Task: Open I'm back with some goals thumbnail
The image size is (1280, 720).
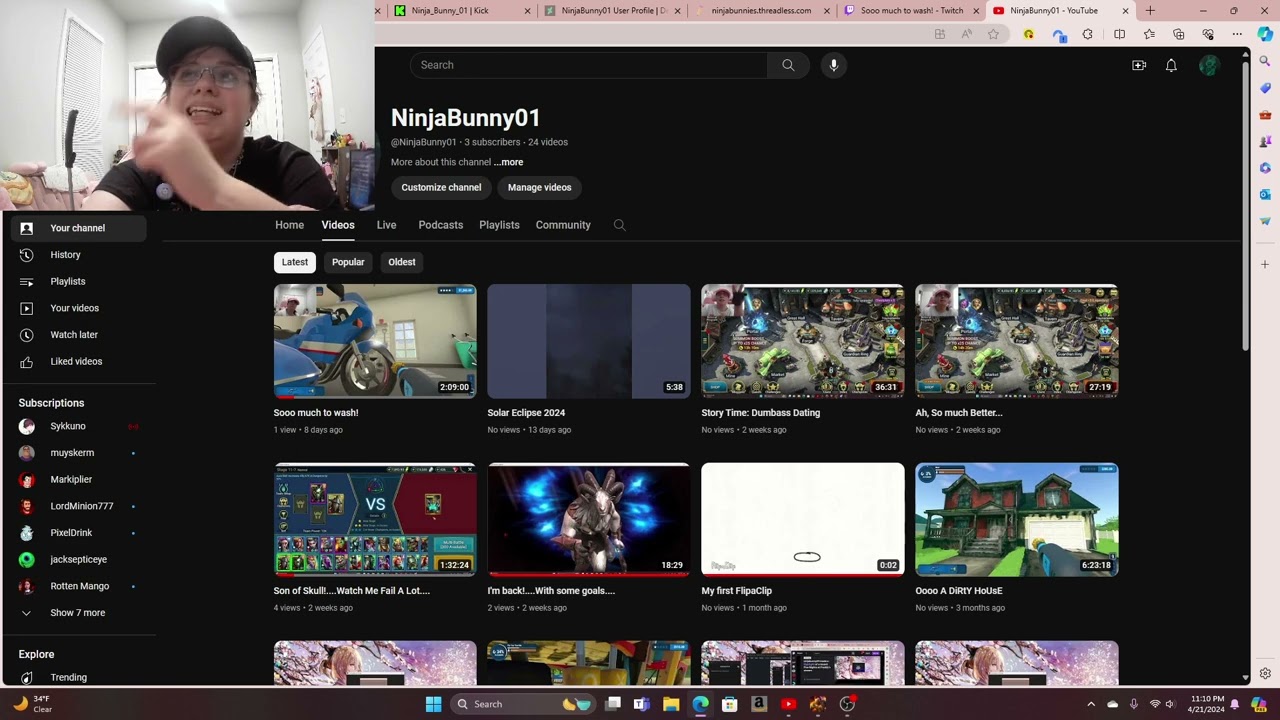Action: pos(589,519)
